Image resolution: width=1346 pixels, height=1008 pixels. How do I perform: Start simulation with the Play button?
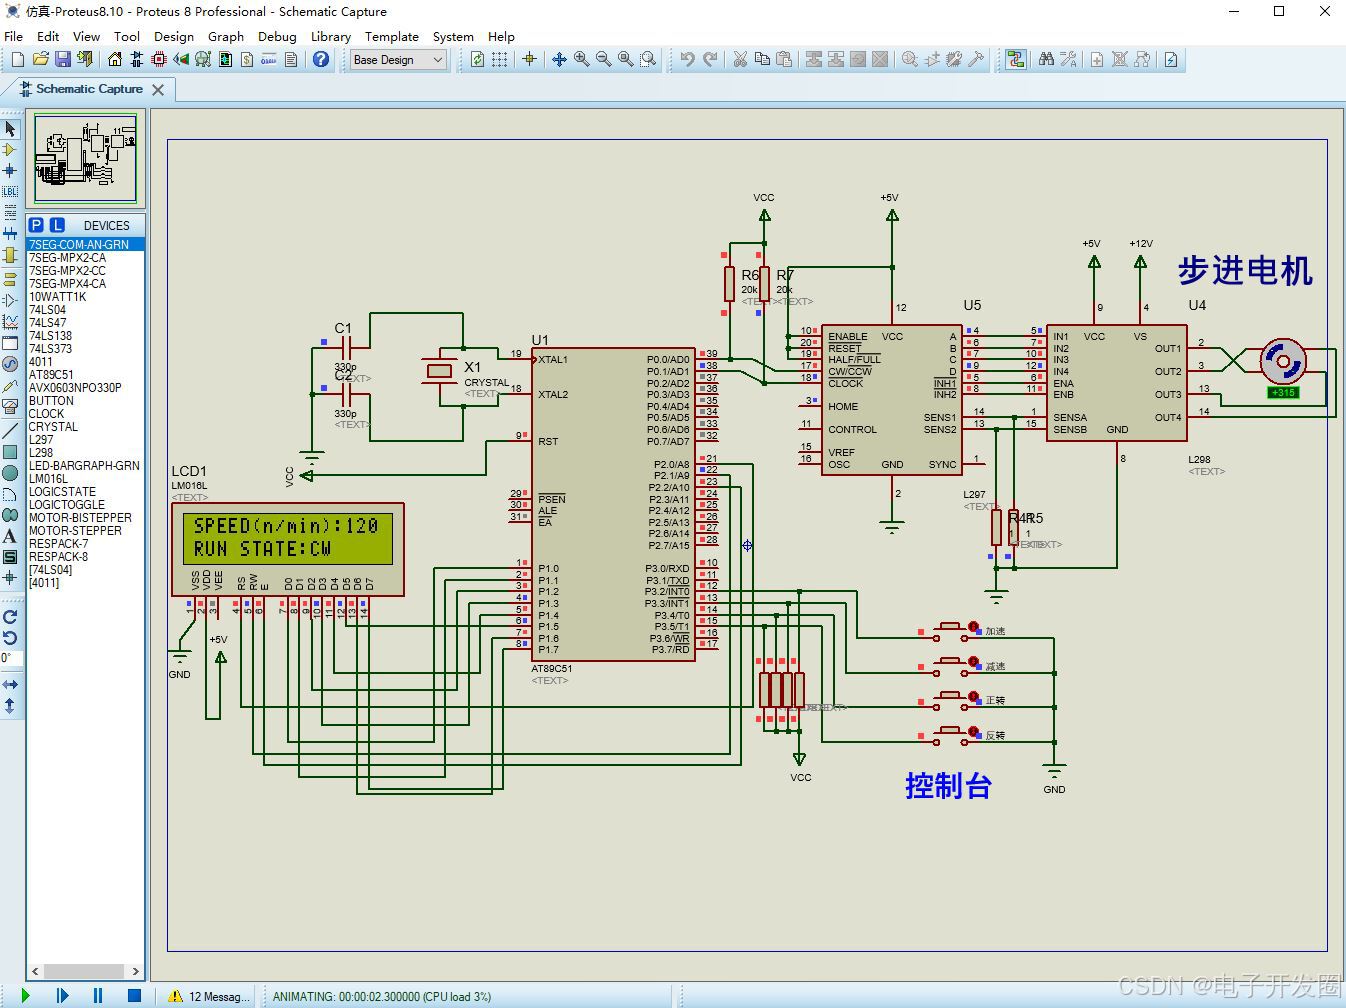(x=26, y=996)
